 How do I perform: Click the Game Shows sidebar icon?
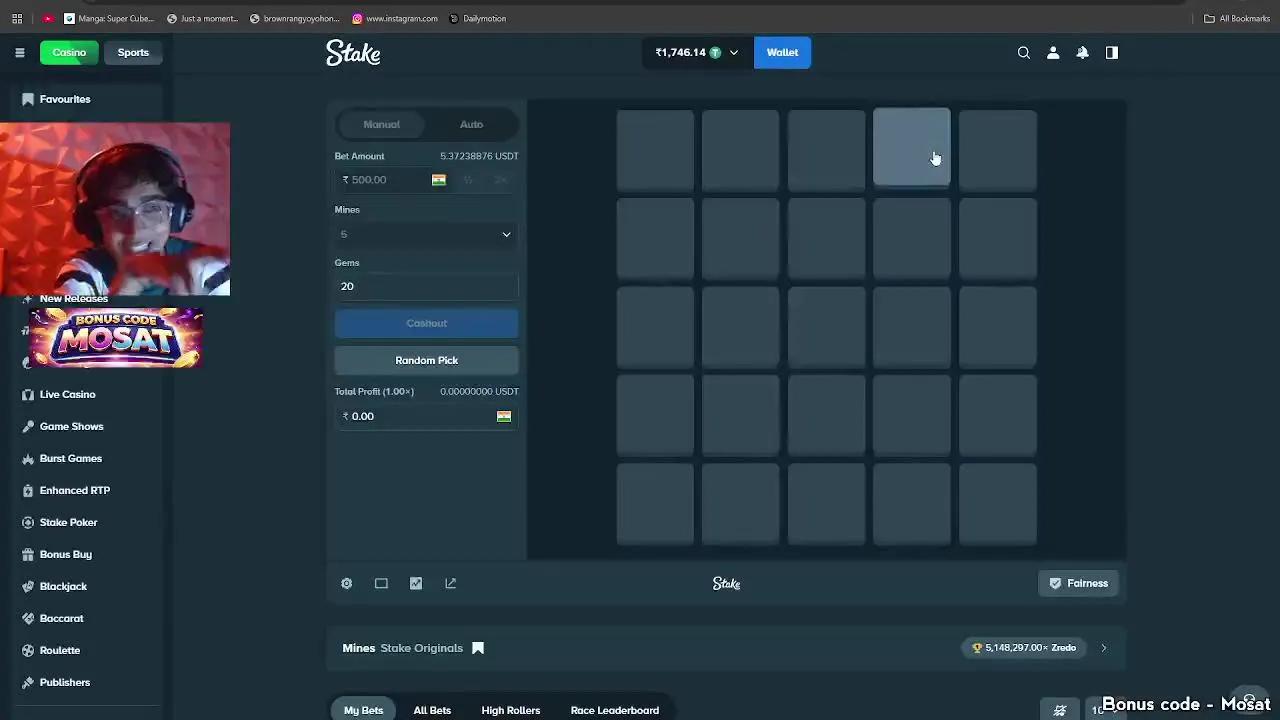(x=28, y=426)
